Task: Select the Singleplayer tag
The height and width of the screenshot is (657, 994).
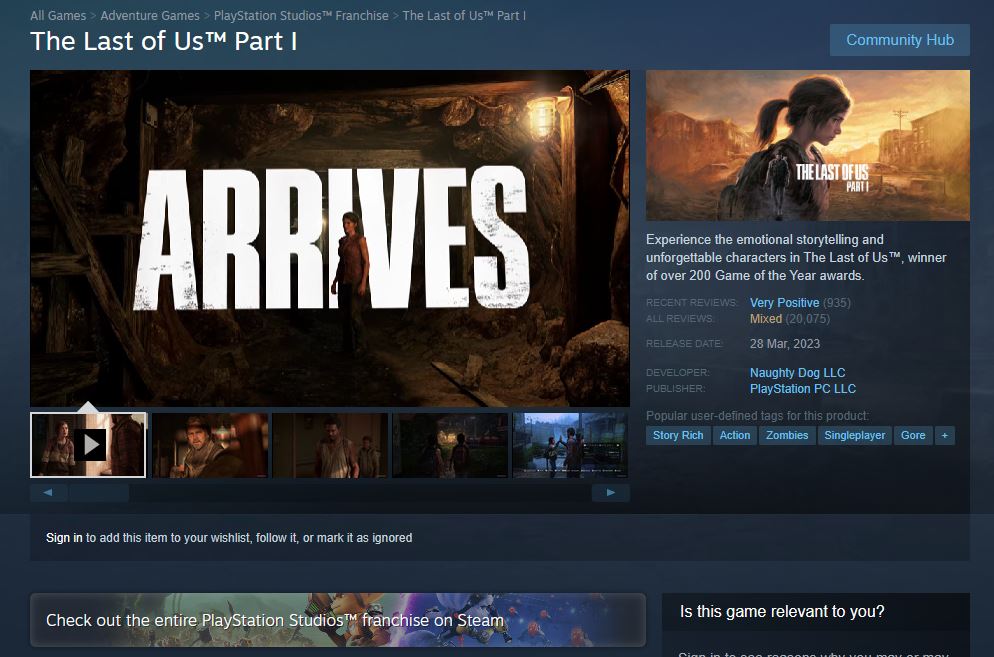Action: click(855, 435)
